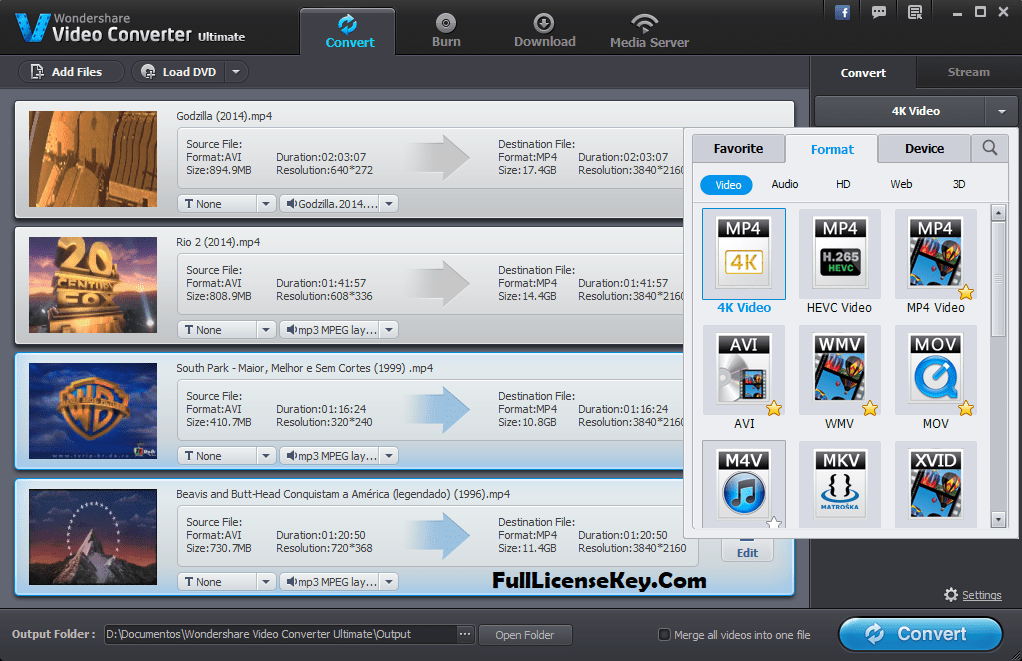The width and height of the screenshot is (1022, 661).
Task: Open the 4K Video output dropdown
Action: (x=1002, y=111)
